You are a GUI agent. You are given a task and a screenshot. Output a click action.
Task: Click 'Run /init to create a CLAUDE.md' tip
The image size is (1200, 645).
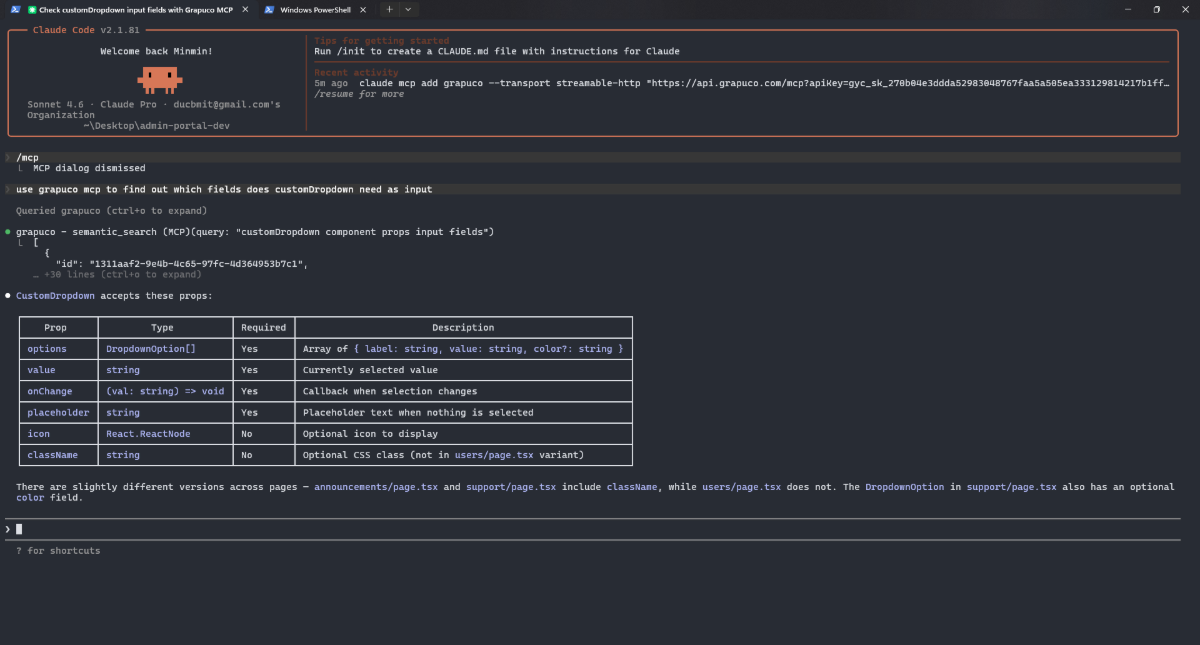tap(497, 51)
